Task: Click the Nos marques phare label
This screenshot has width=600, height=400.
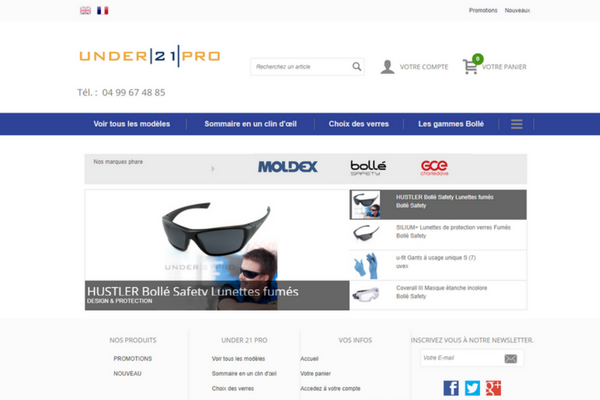Action: 118,162
